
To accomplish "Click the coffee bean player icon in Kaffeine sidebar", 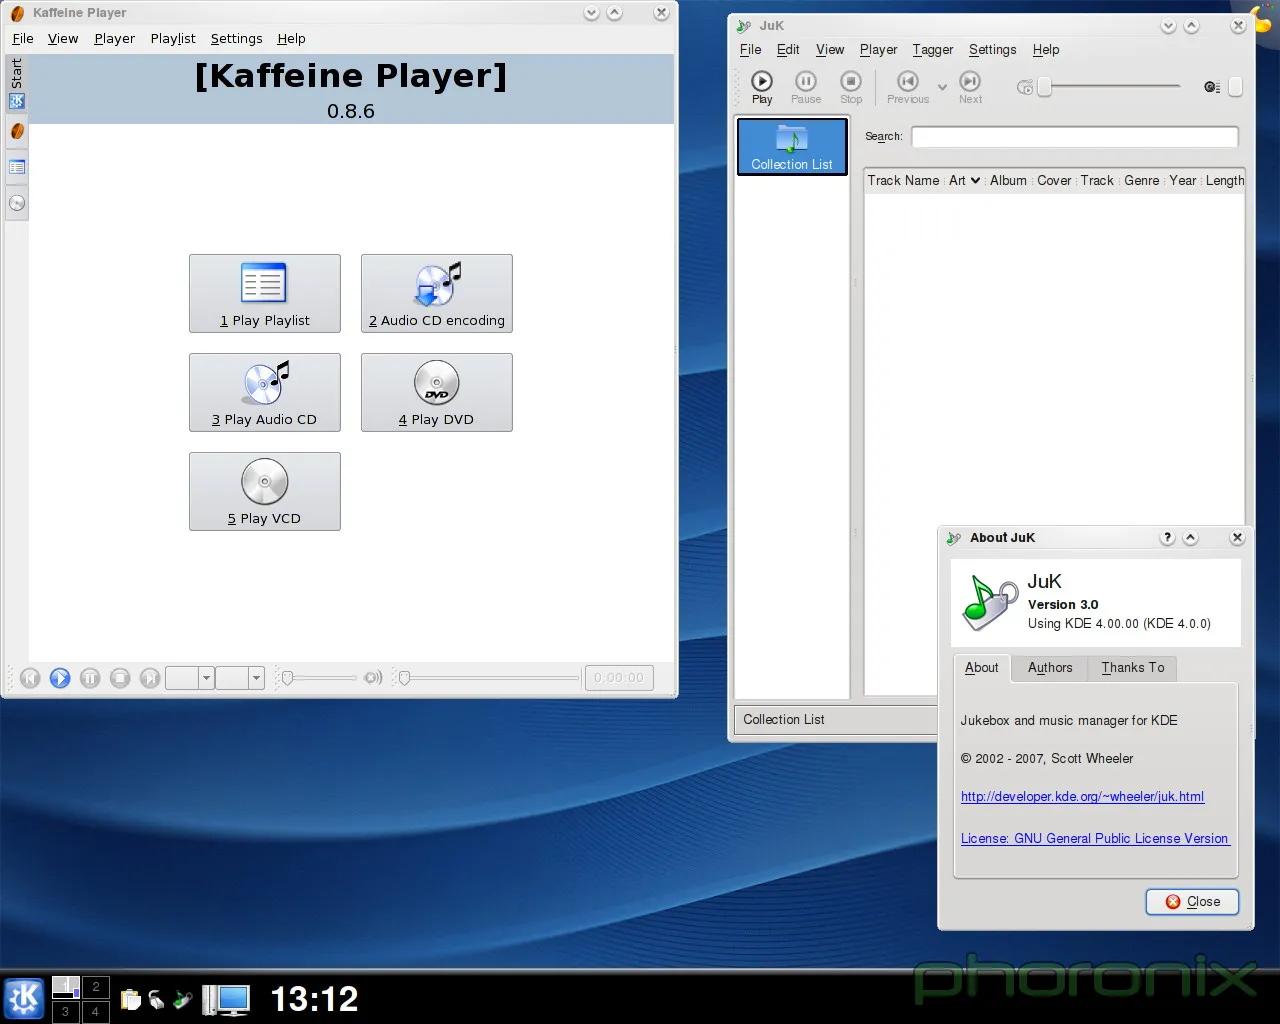I will (17, 131).
